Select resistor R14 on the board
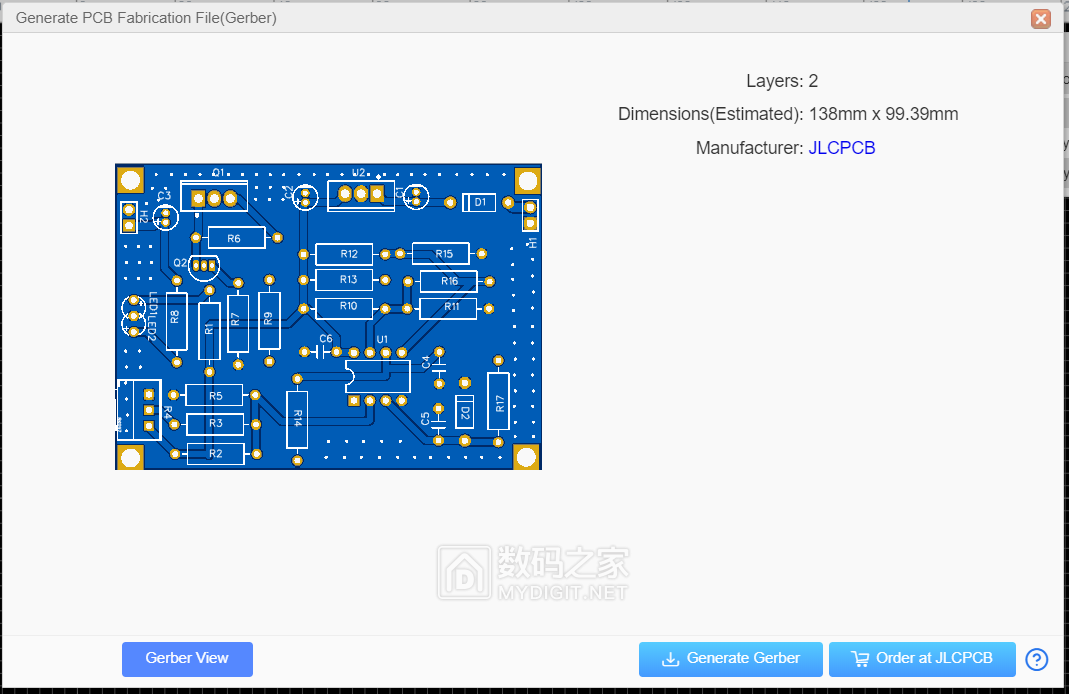This screenshot has height=694, width=1069. click(296, 420)
